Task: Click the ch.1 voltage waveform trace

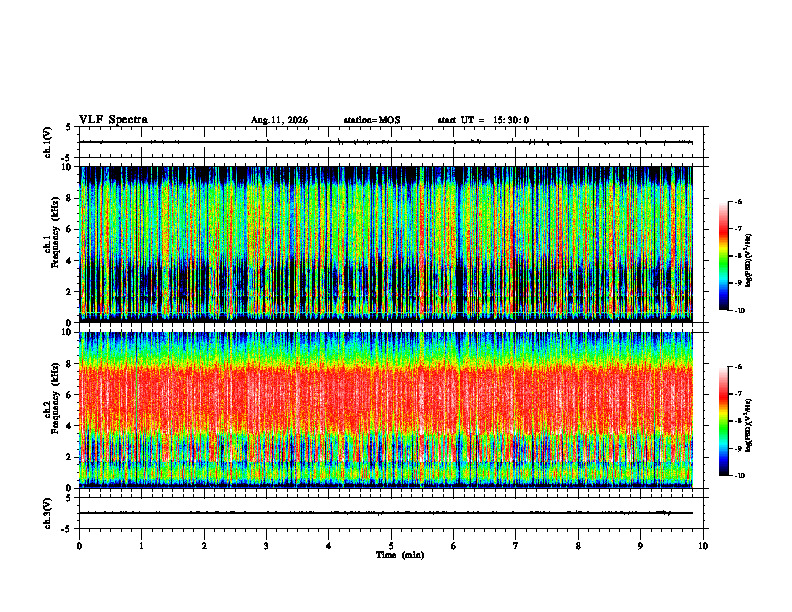Action: [386, 142]
